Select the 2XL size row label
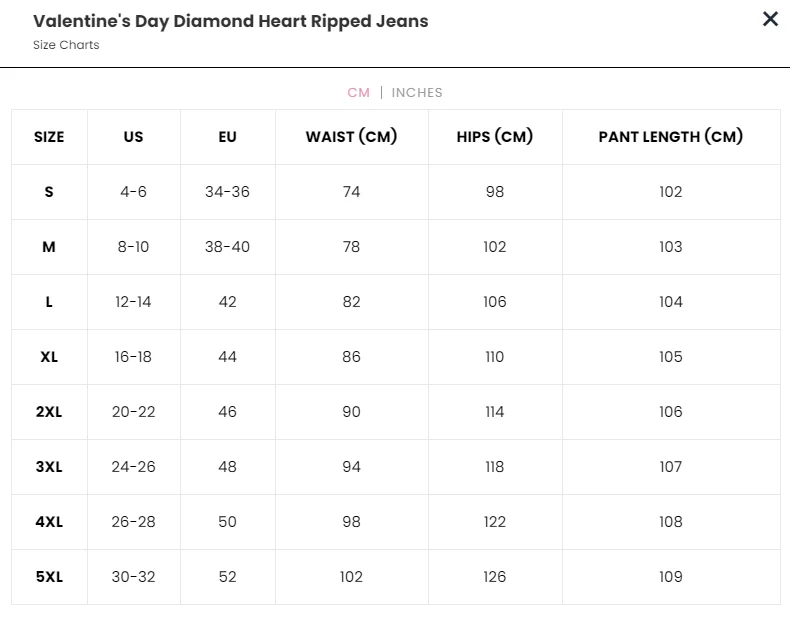Image resolution: width=790 pixels, height=643 pixels. (49, 412)
